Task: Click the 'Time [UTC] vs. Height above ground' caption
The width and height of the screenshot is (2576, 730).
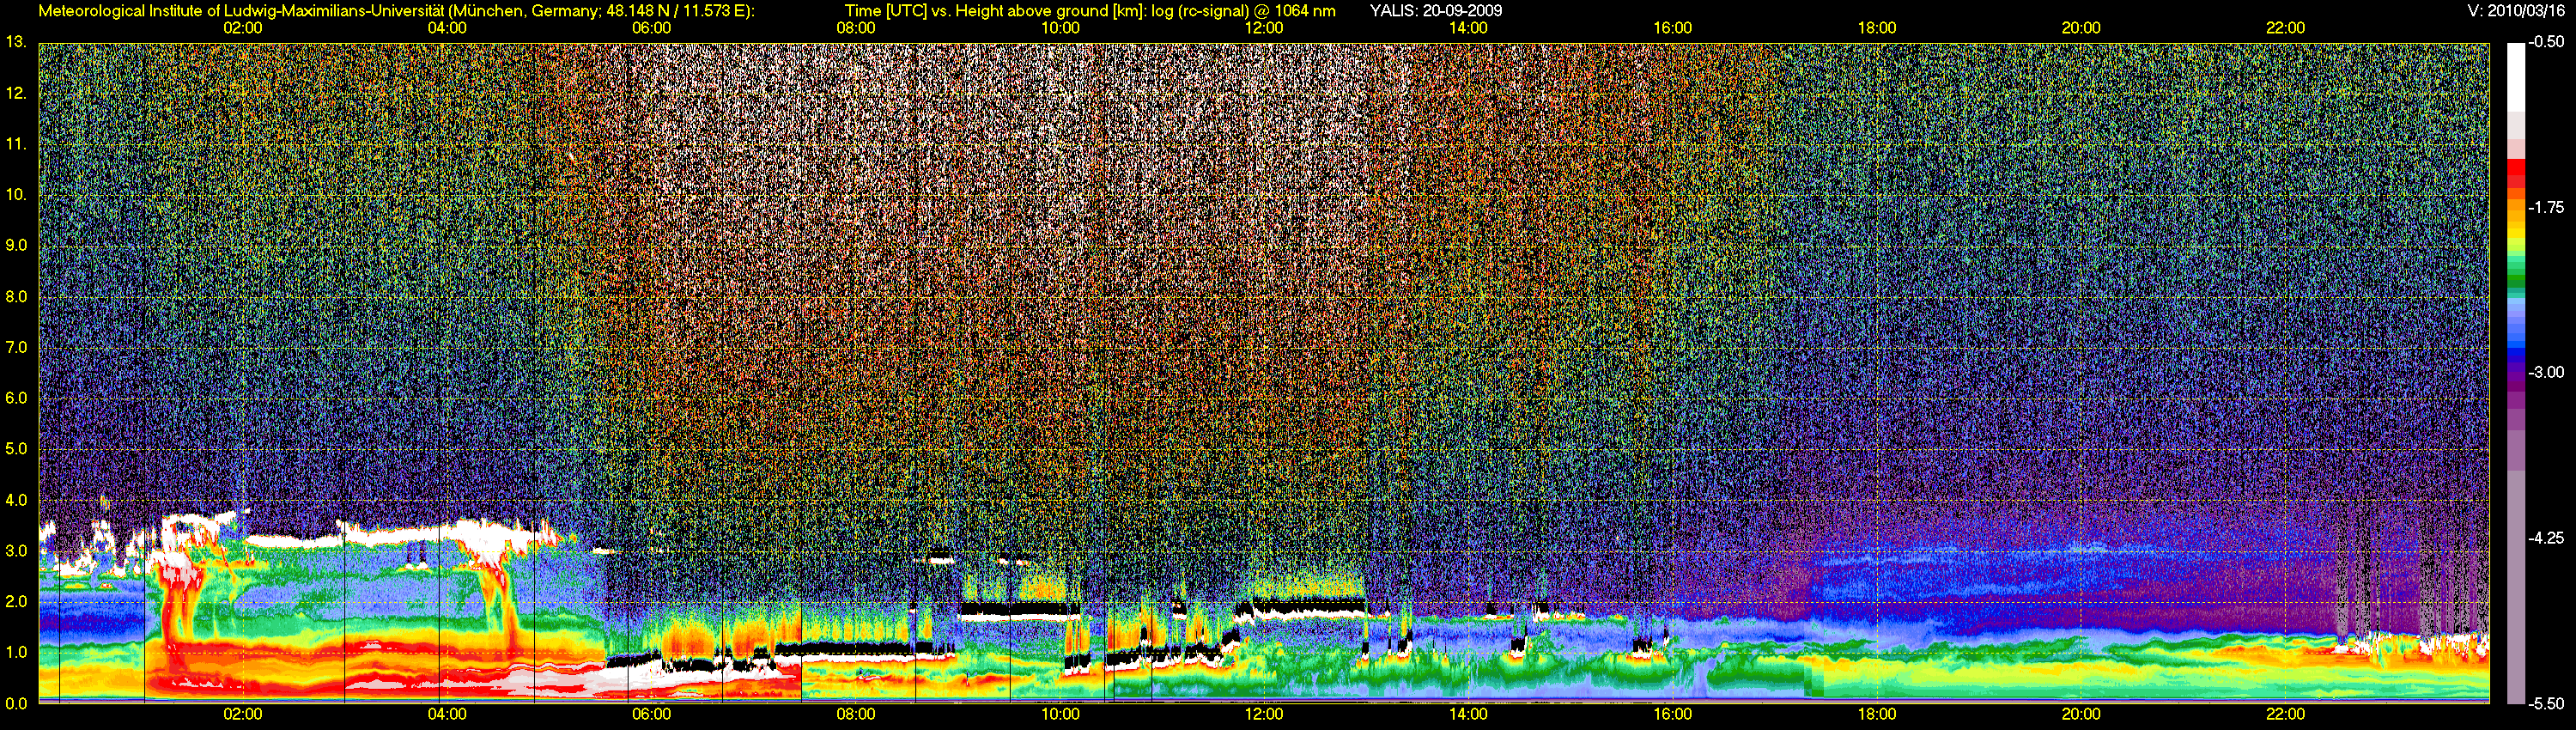Action: [1090, 11]
